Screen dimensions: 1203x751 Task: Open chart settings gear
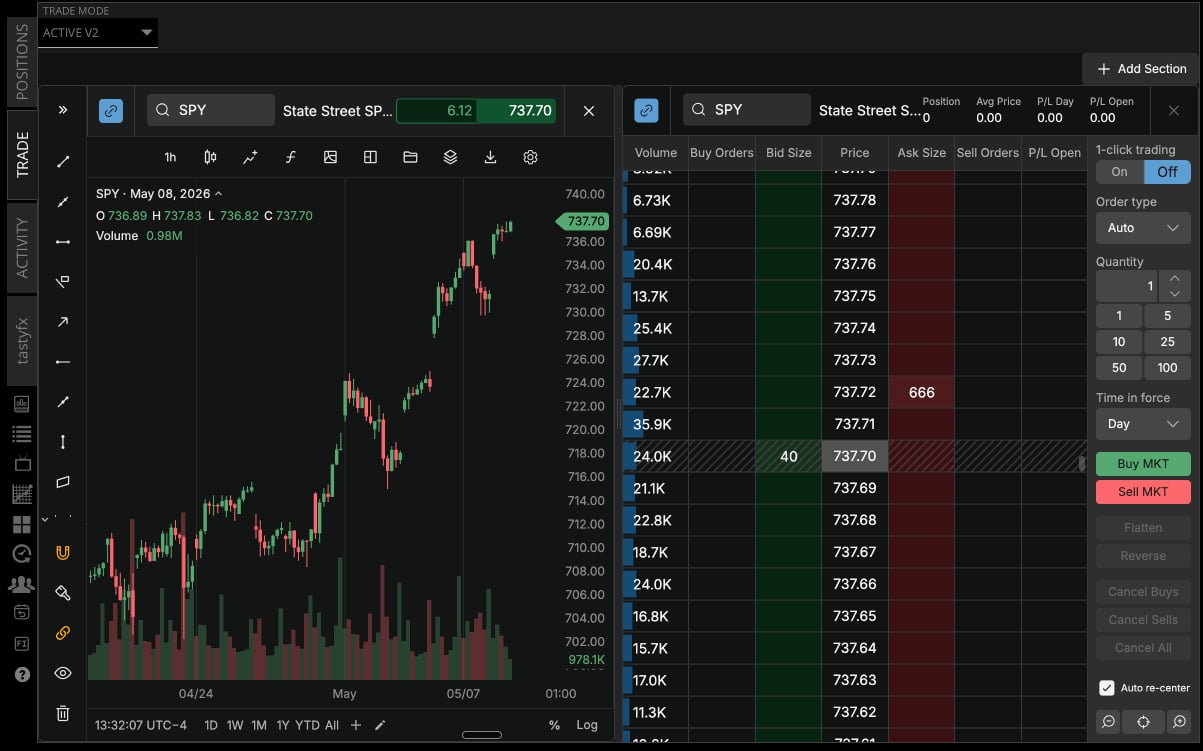point(531,157)
